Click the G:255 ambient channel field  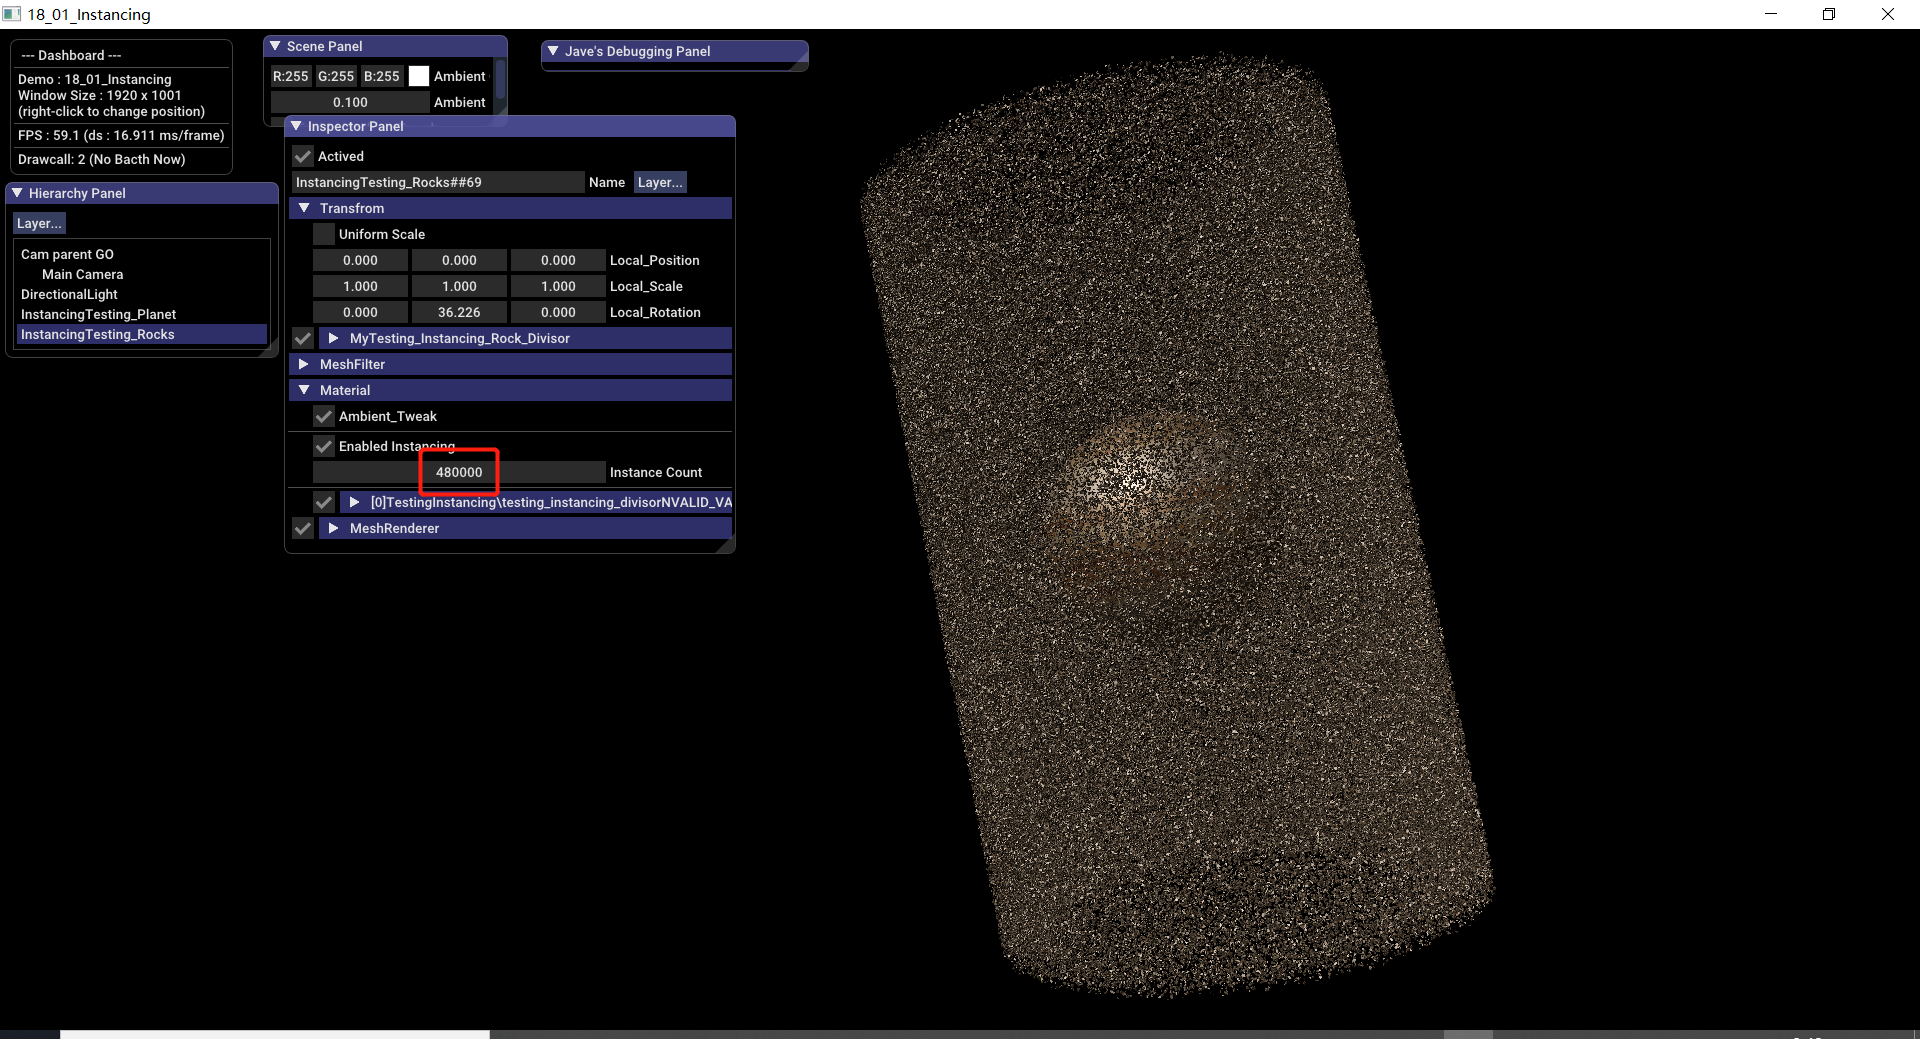click(336, 76)
